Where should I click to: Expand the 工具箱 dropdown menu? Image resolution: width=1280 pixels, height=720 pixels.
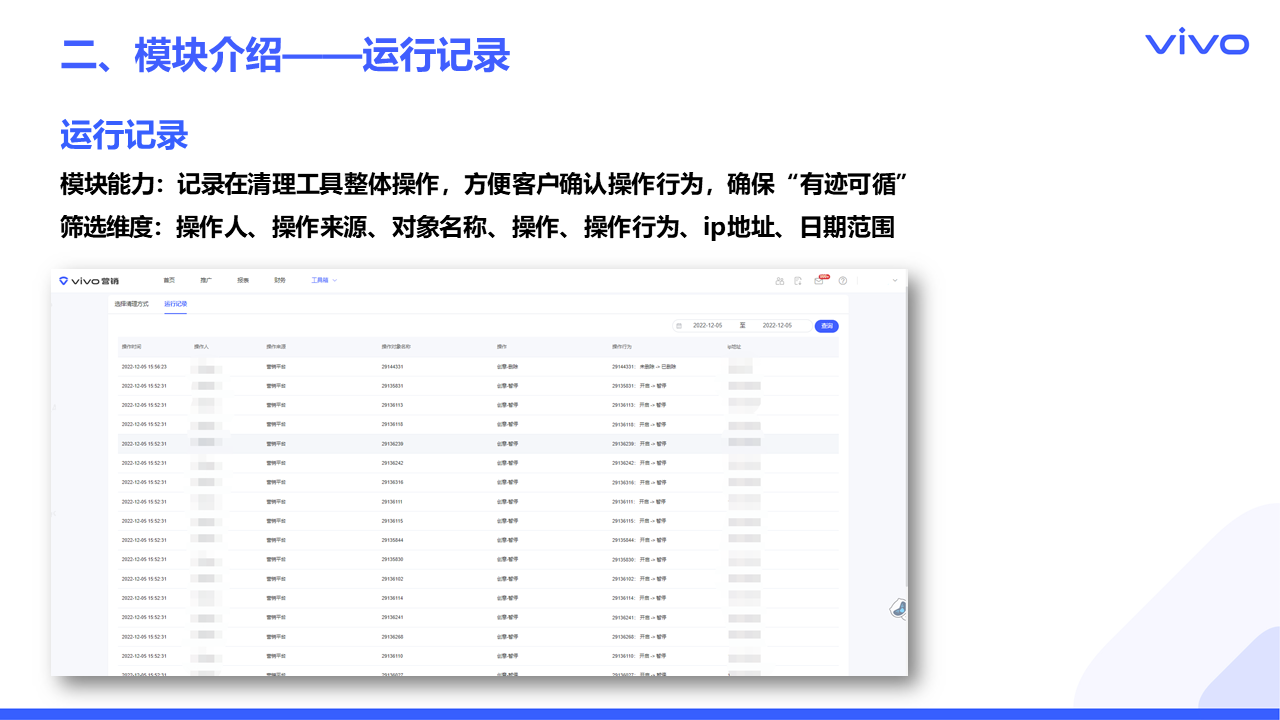point(323,281)
